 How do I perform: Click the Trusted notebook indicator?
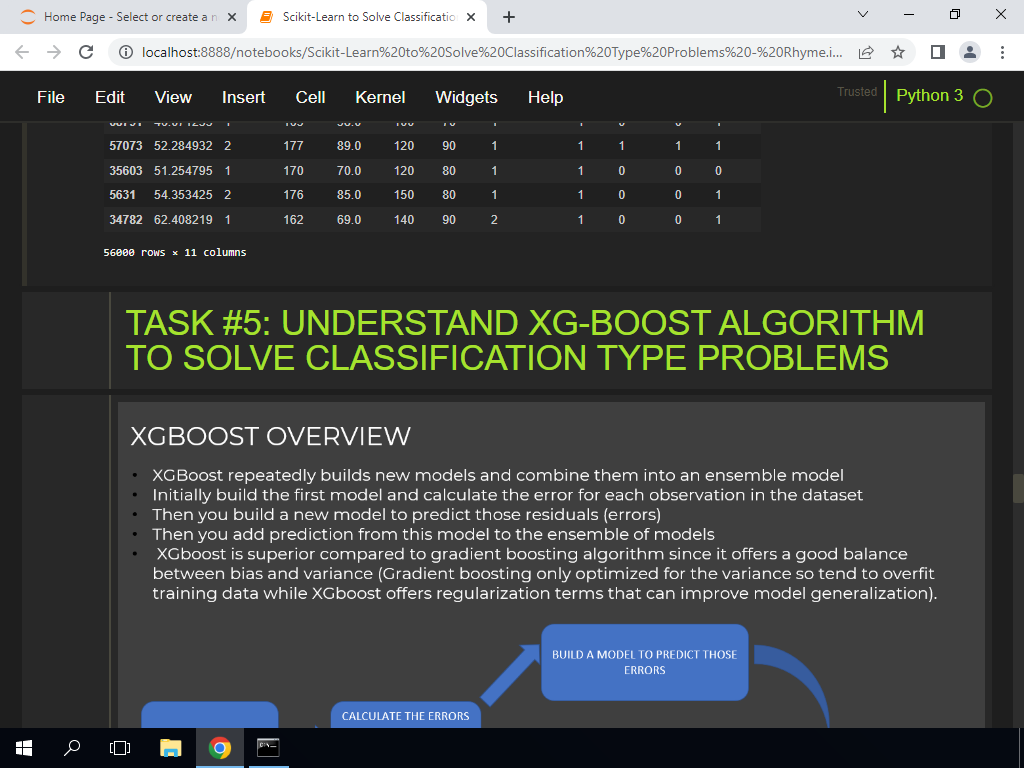[x=857, y=92]
